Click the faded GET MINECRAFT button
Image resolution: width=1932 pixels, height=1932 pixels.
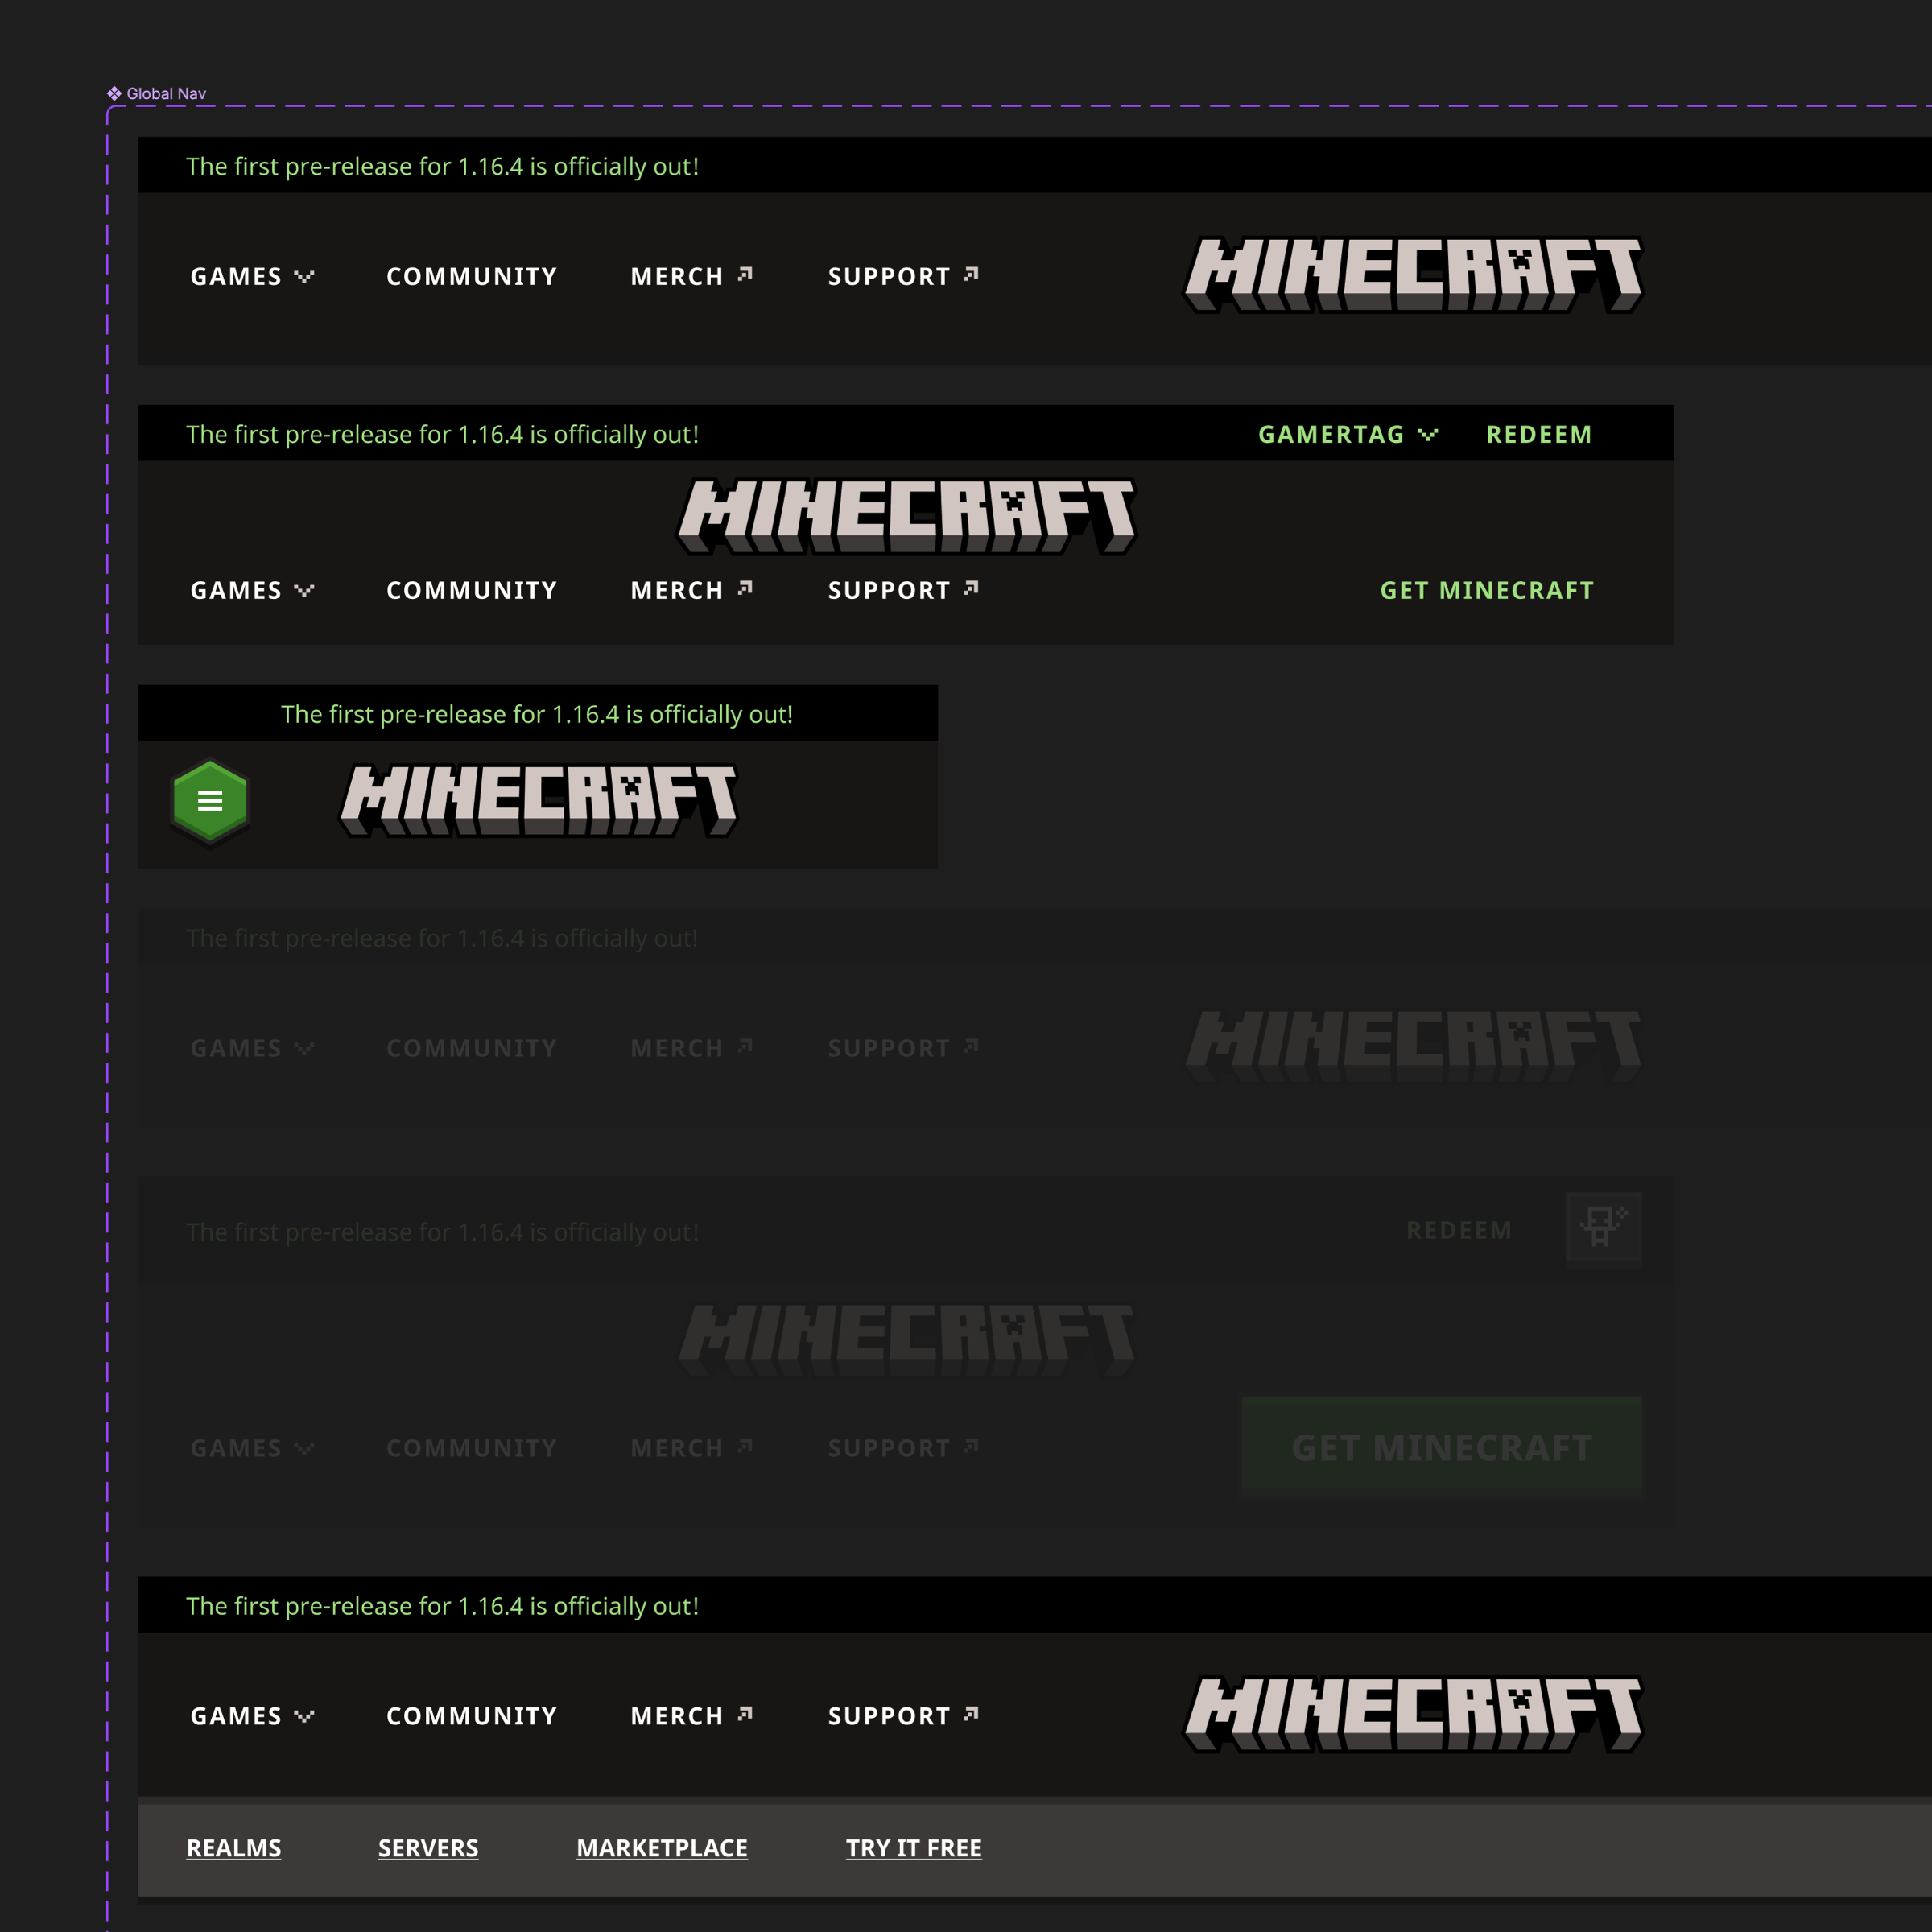[x=1441, y=1447]
